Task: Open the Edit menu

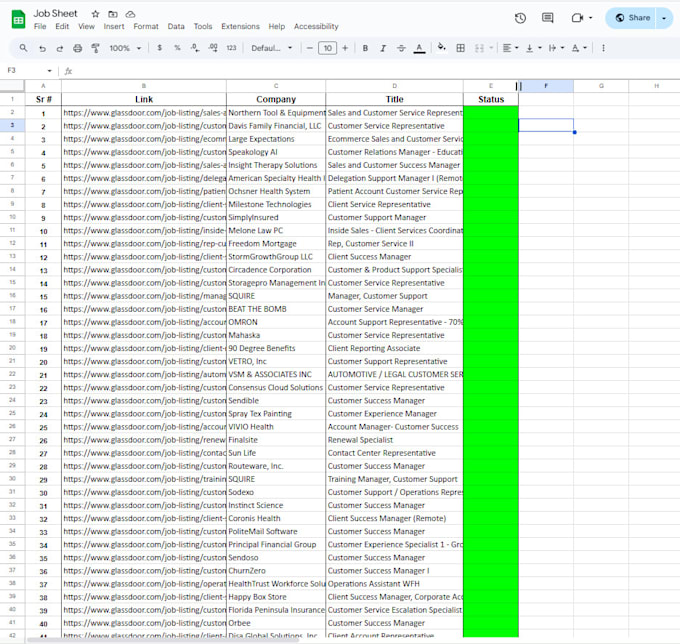Action: click(62, 26)
